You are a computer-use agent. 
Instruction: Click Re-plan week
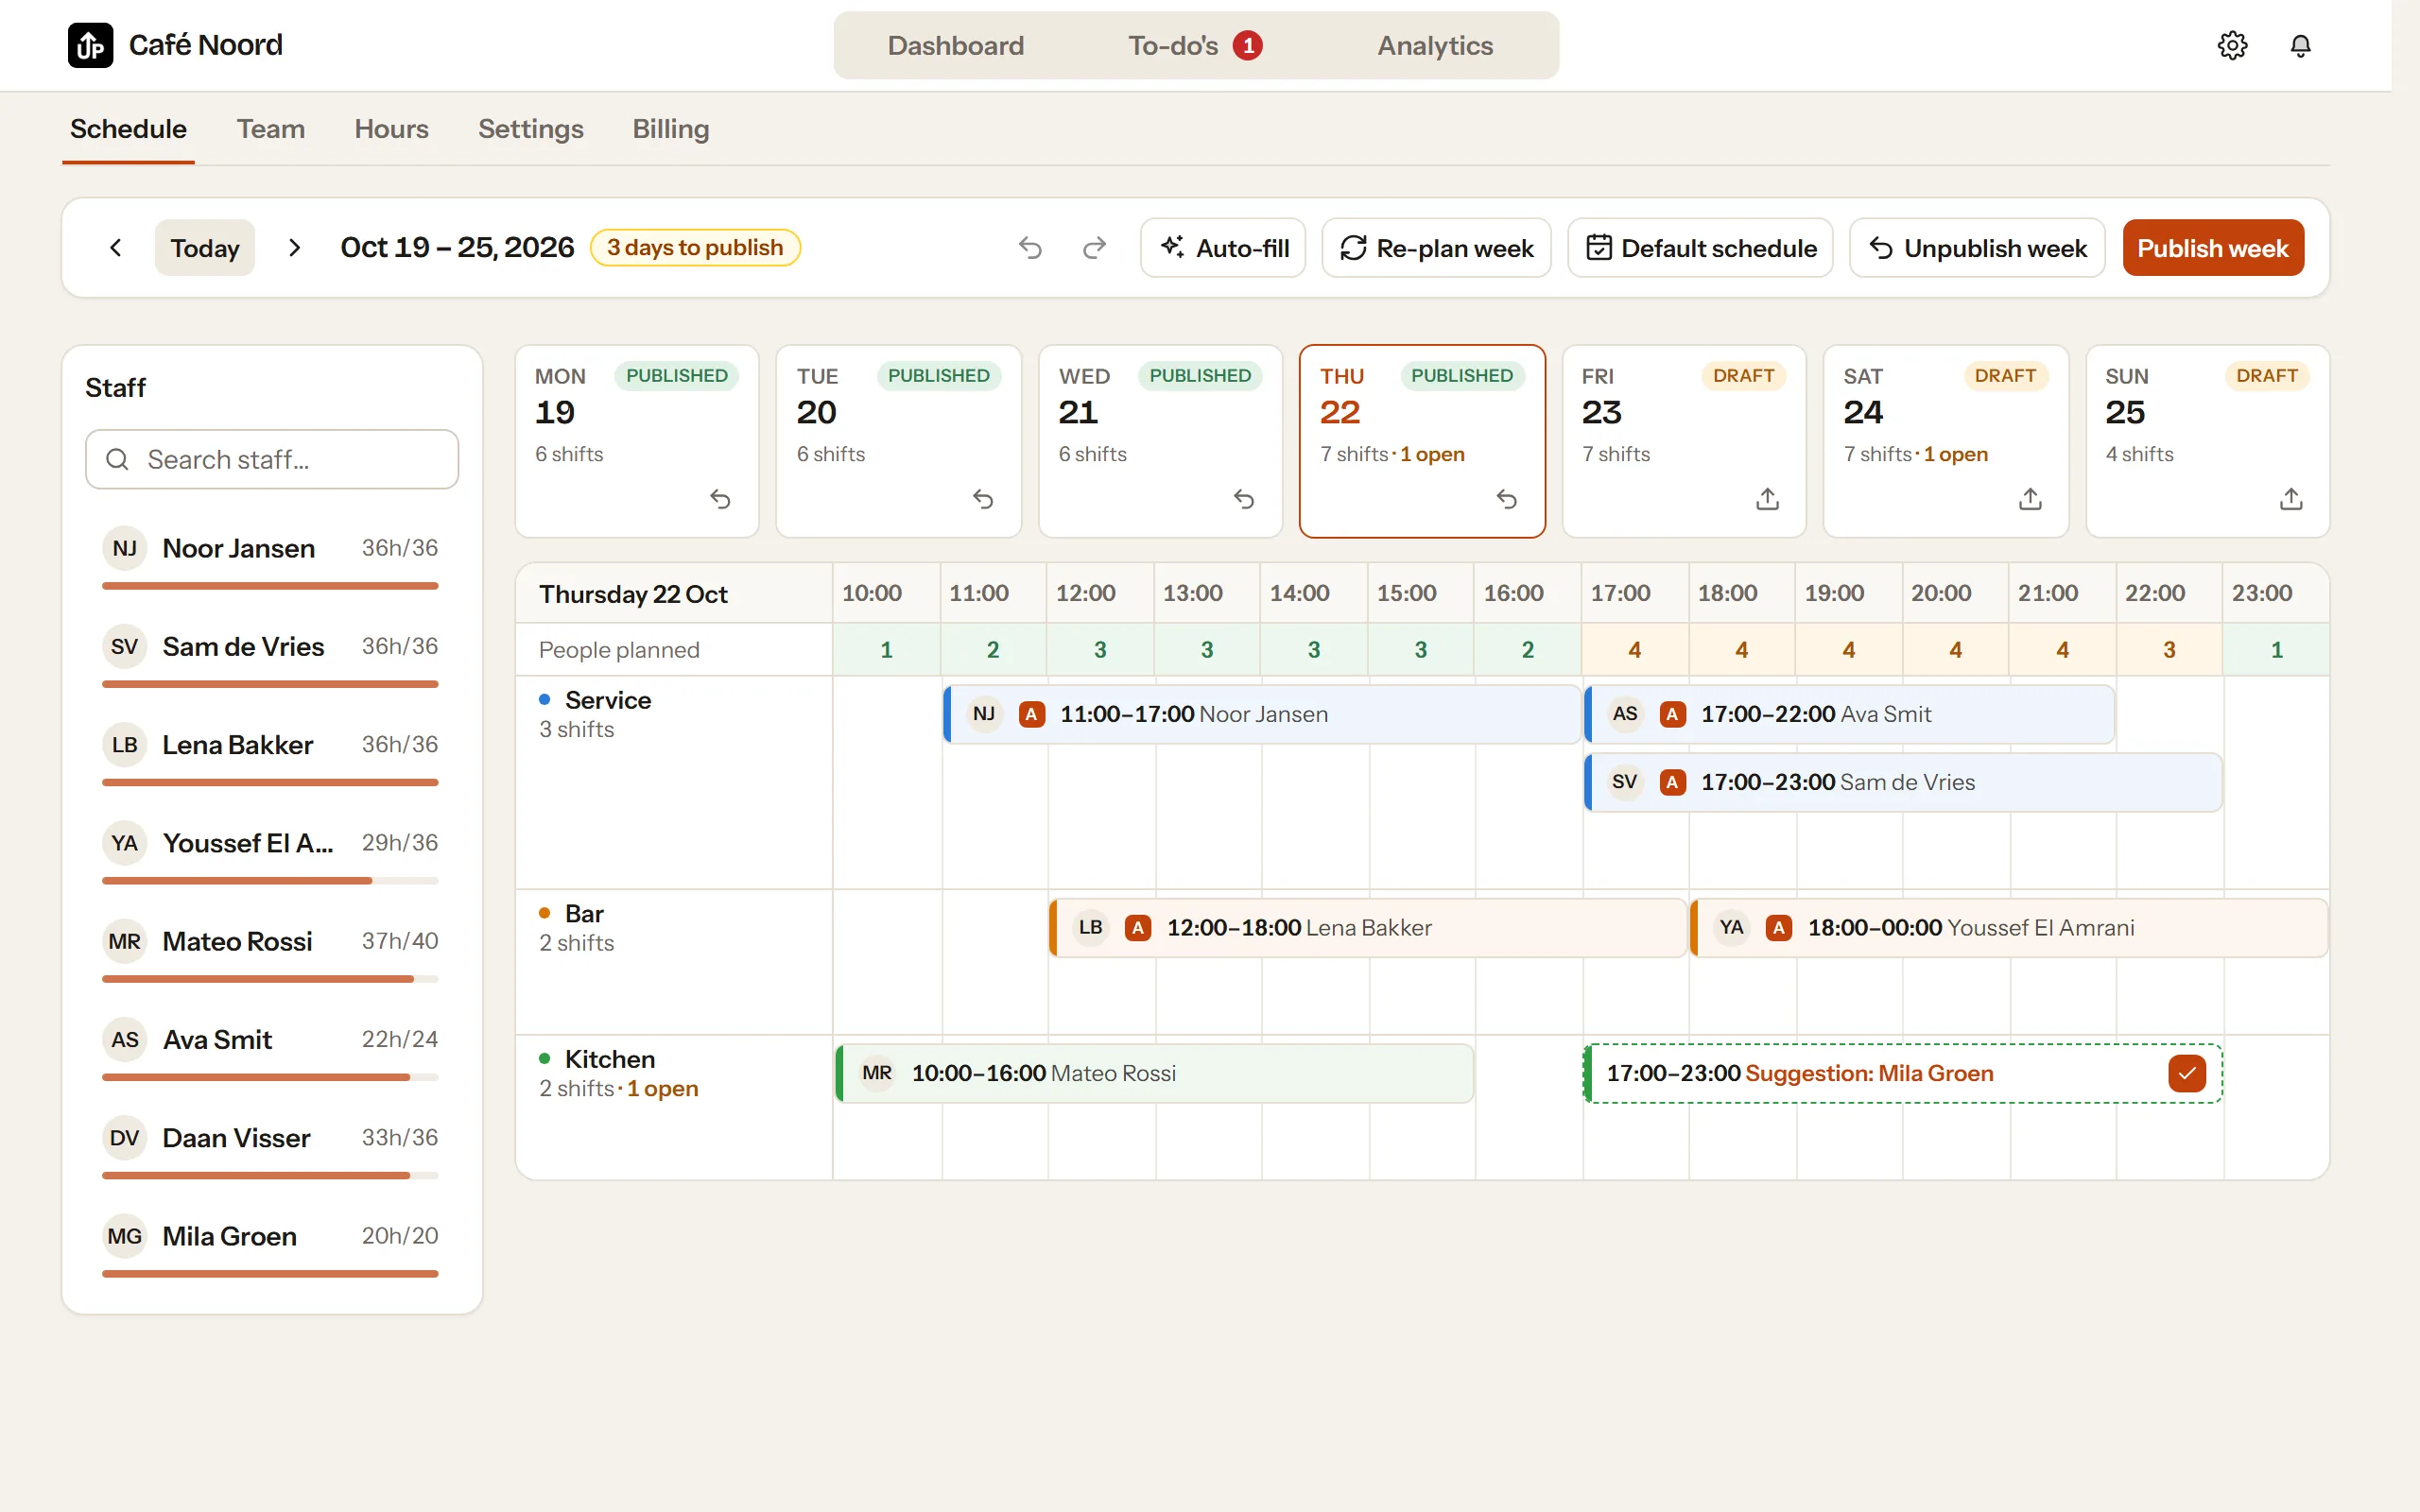click(1435, 247)
